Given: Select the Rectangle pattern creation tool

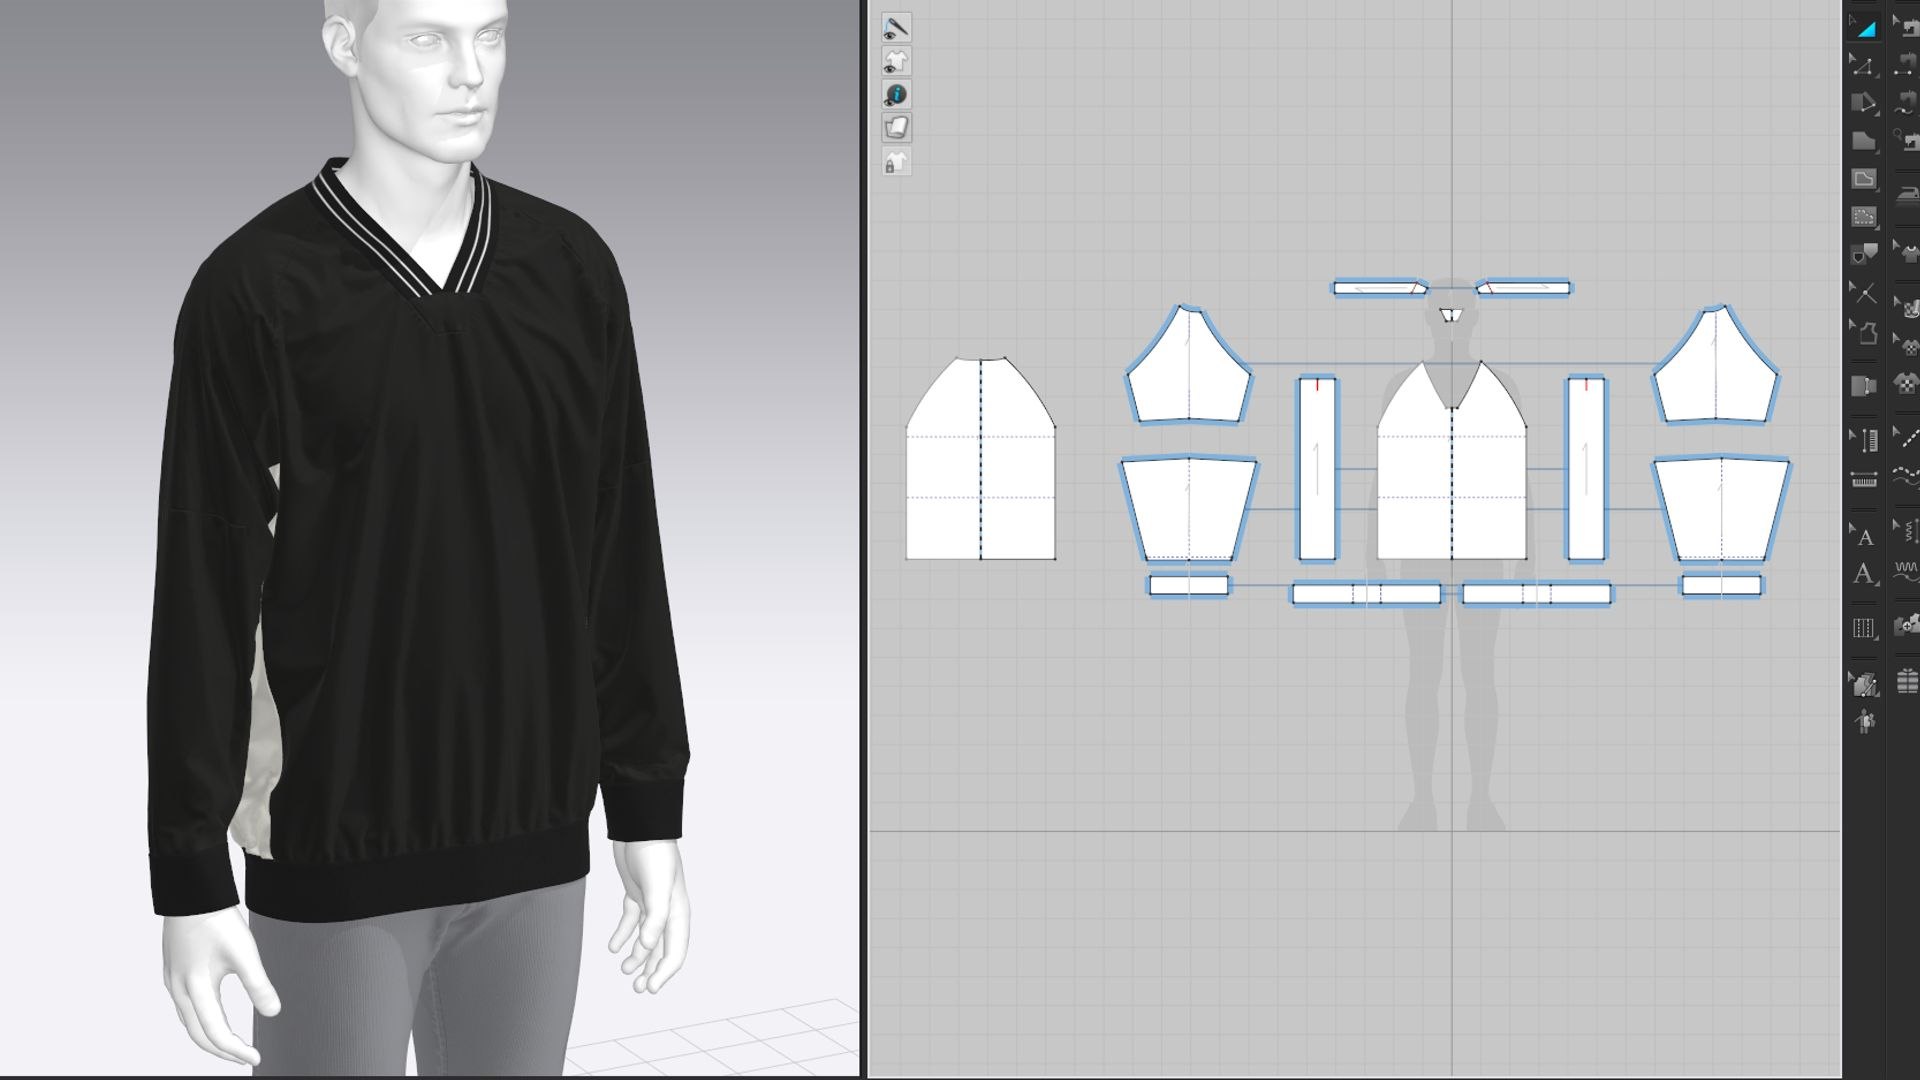Looking at the screenshot, I should tap(1864, 142).
